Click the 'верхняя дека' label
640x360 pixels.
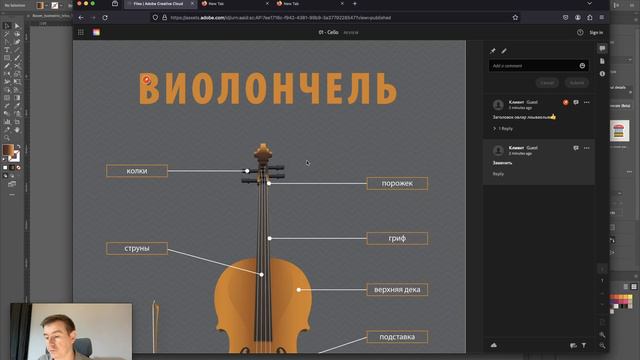[397, 290]
